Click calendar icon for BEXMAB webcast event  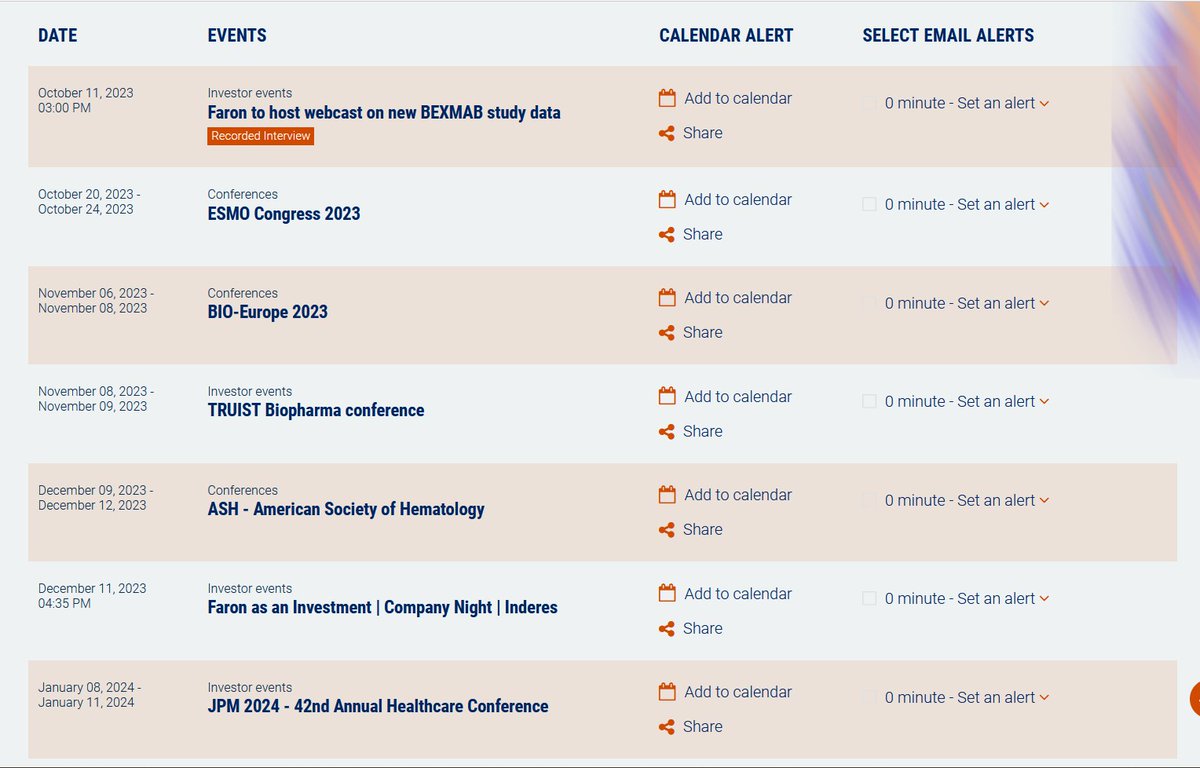(x=667, y=98)
